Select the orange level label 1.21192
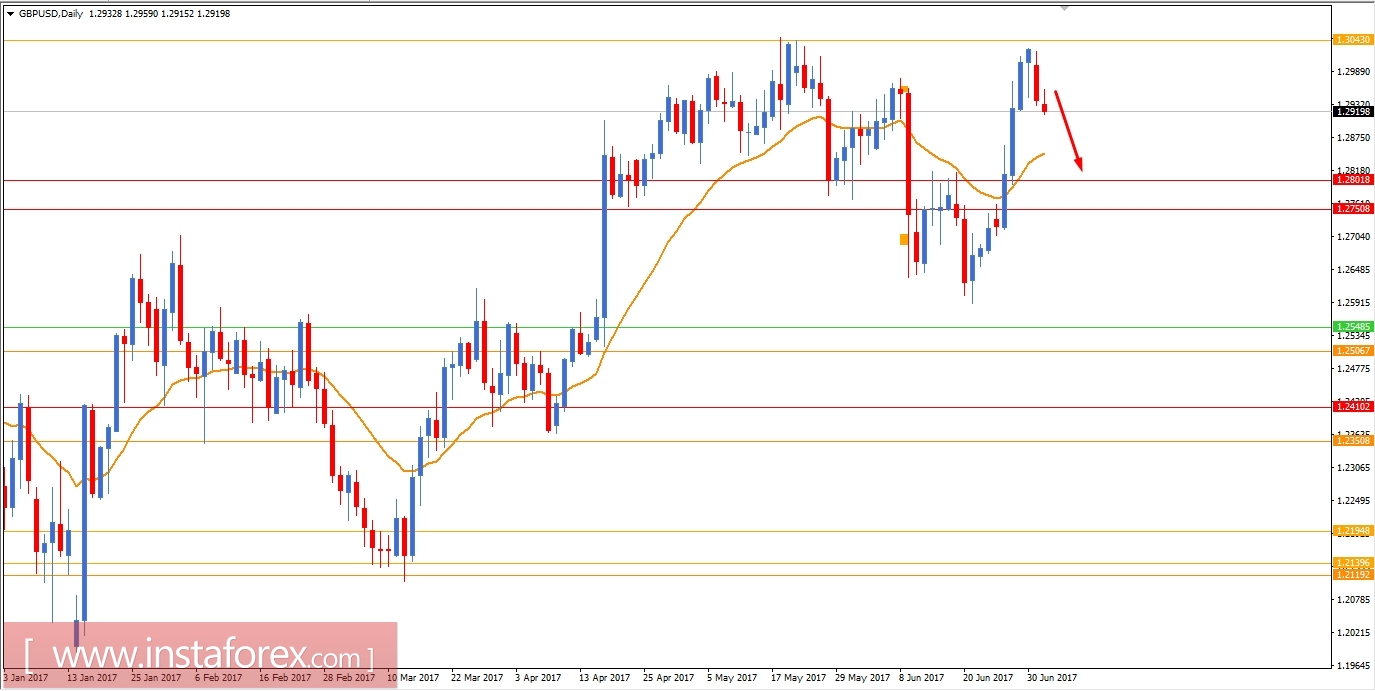Screen dimensions: 1375x691 [x=1353, y=574]
